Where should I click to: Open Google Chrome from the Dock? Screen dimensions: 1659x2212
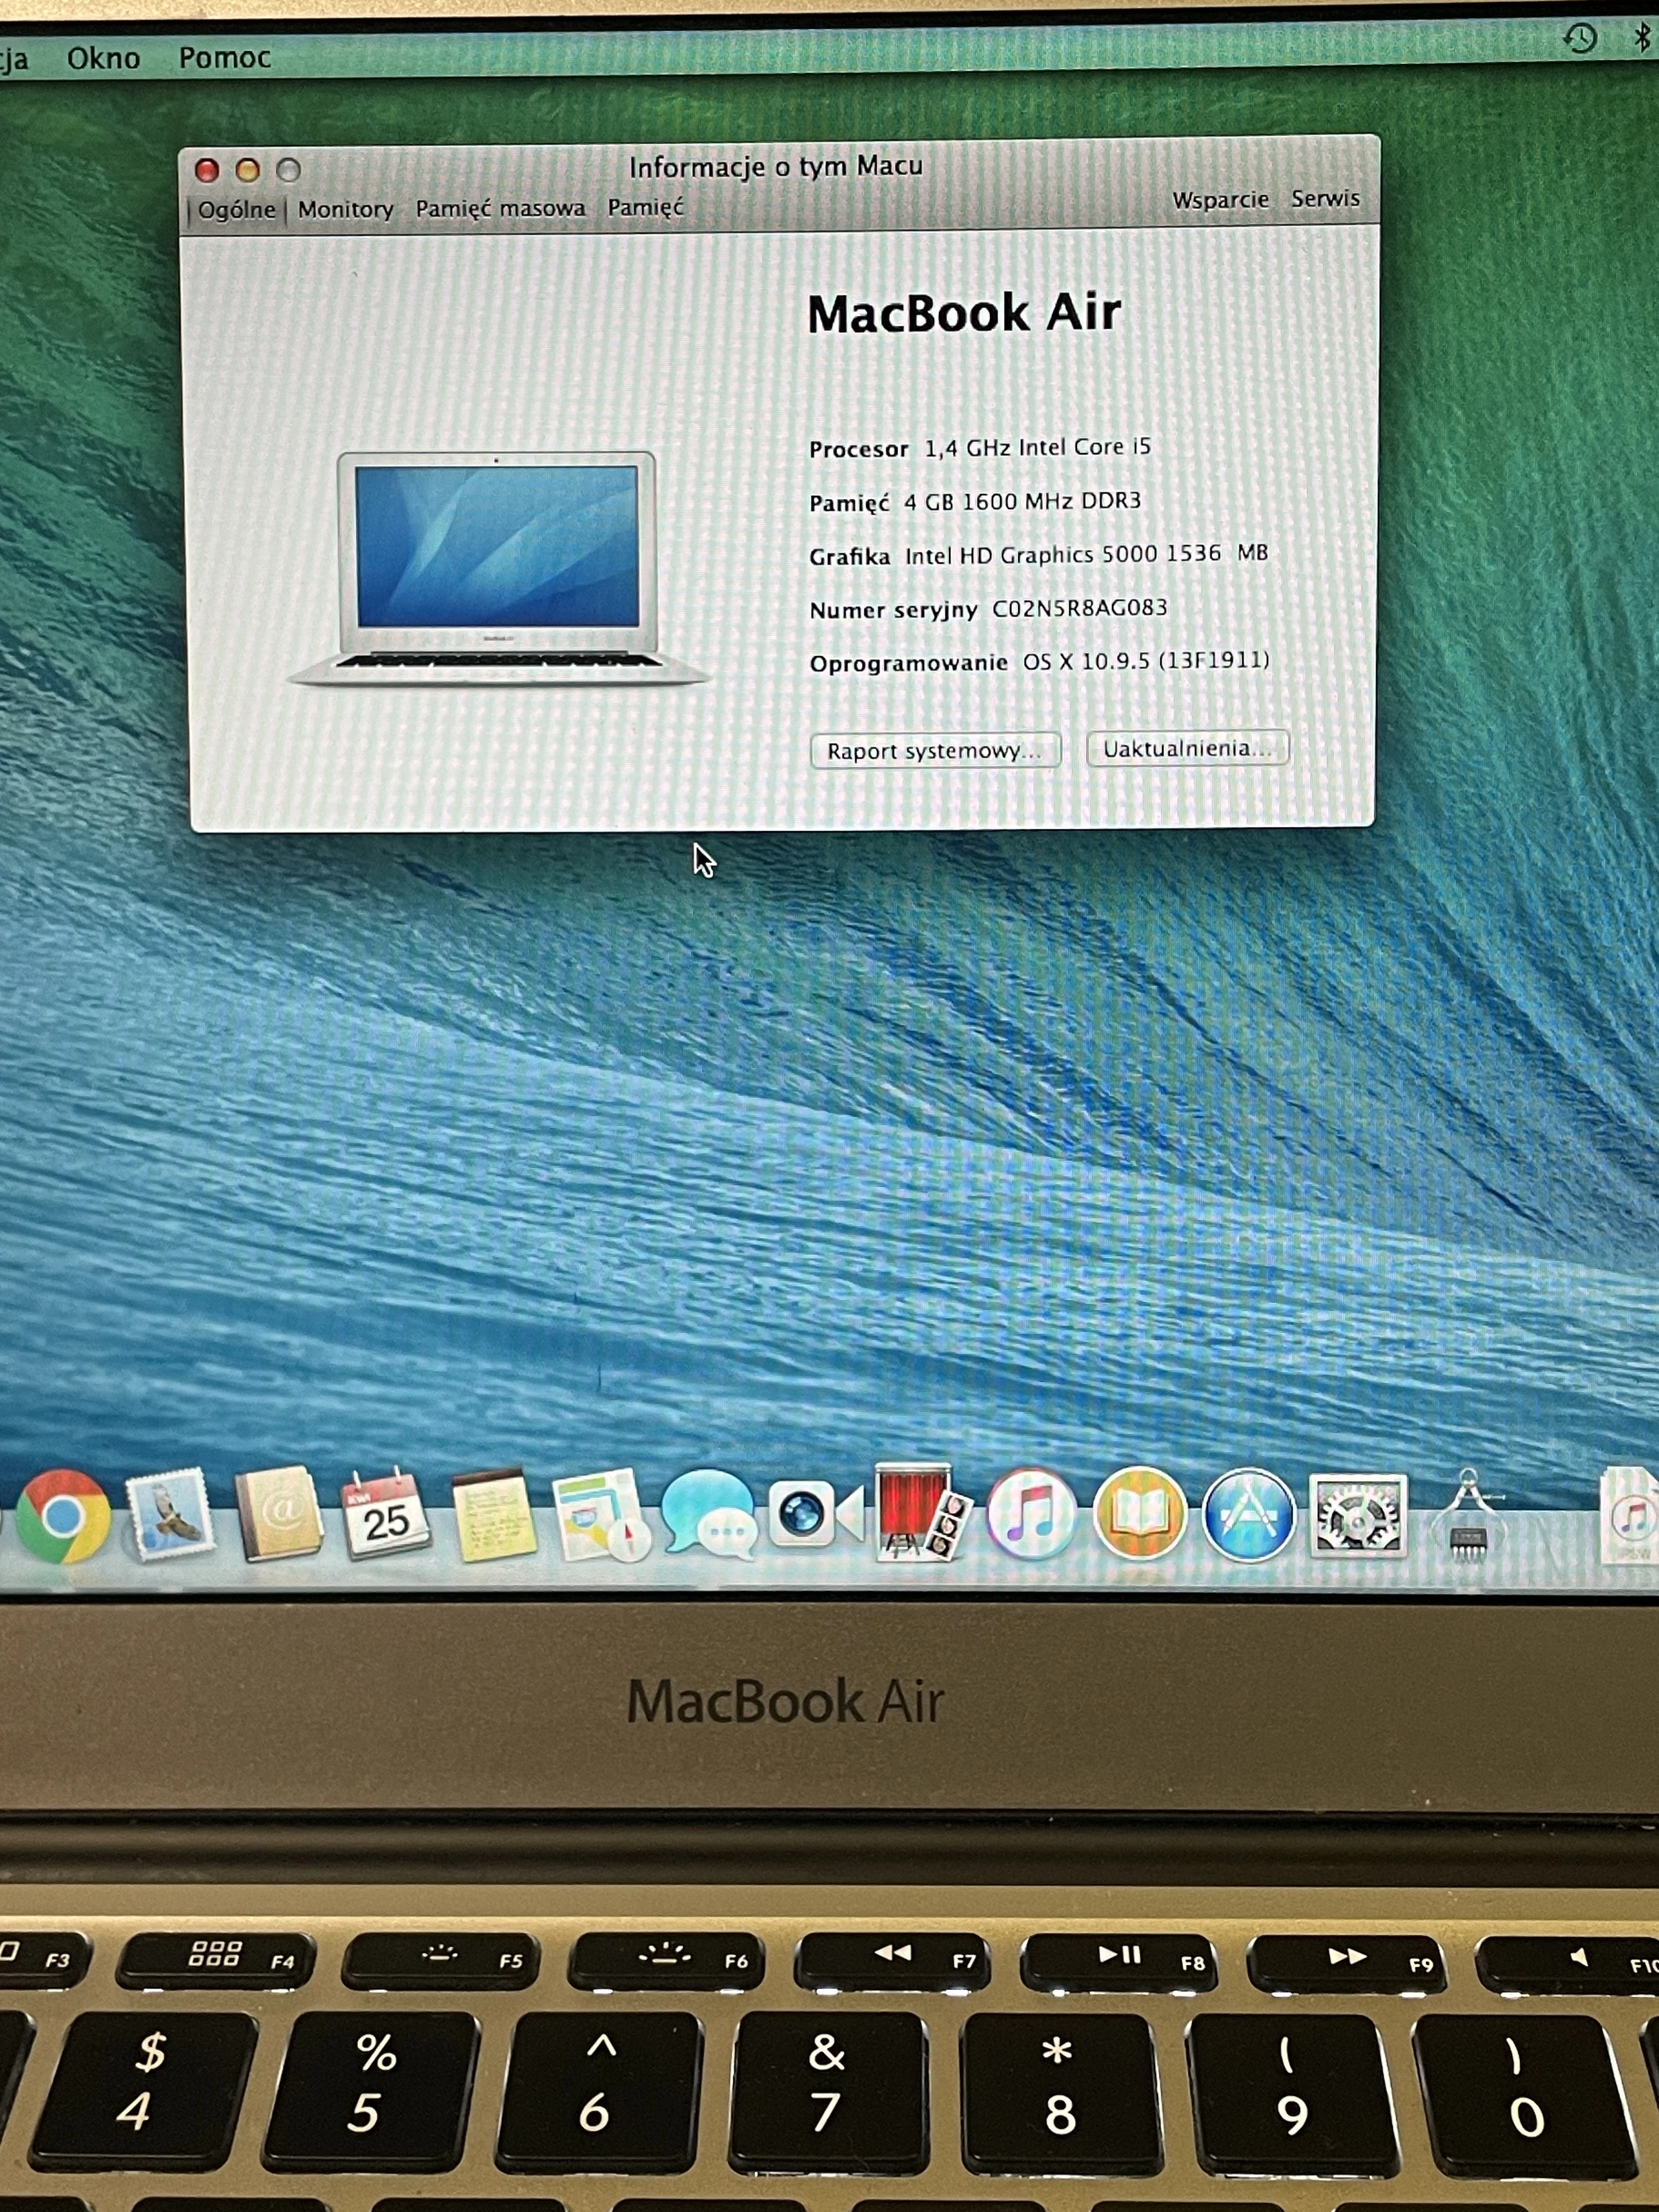coord(62,1516)
